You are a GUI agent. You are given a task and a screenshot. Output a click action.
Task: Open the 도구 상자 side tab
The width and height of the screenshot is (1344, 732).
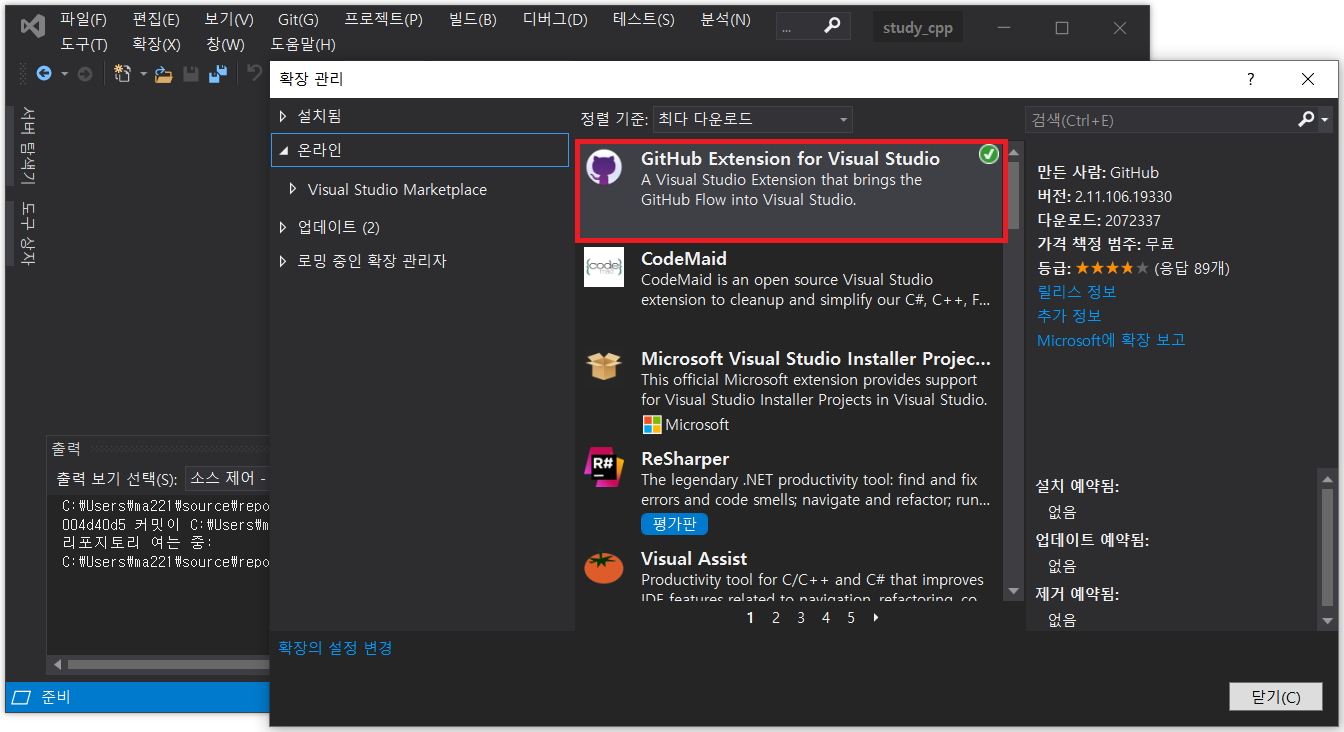point(28,233)
